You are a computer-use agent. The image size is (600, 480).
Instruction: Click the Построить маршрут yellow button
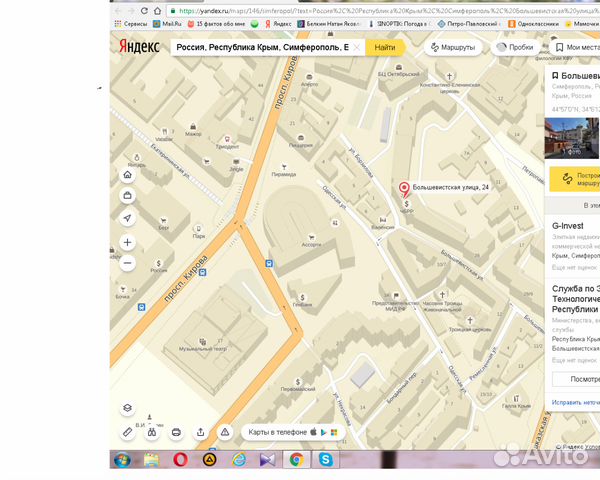[575, 179]
